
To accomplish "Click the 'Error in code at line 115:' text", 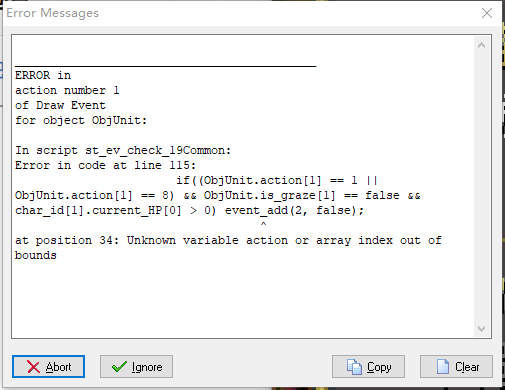I will 106,165.
